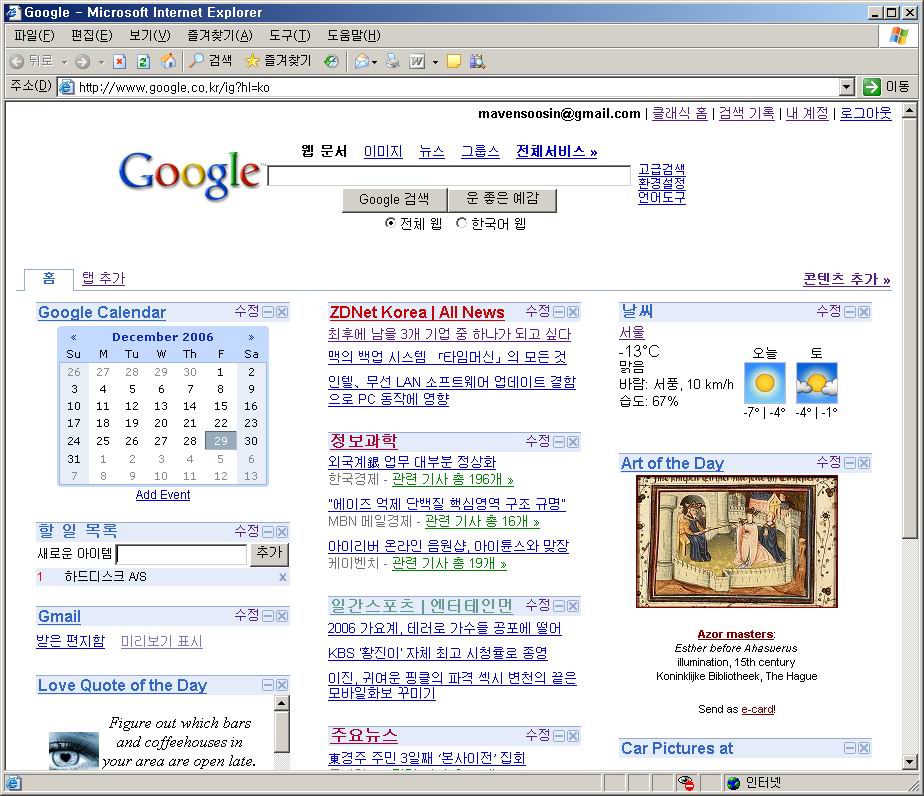
Task: Click inside the Google search box
Action: tap(449, 176)
